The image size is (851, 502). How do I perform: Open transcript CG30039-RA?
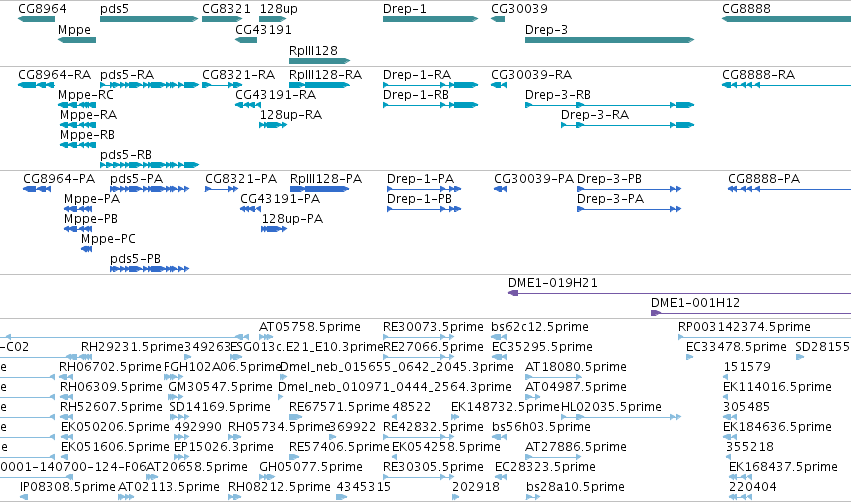(x=499, y=85)
